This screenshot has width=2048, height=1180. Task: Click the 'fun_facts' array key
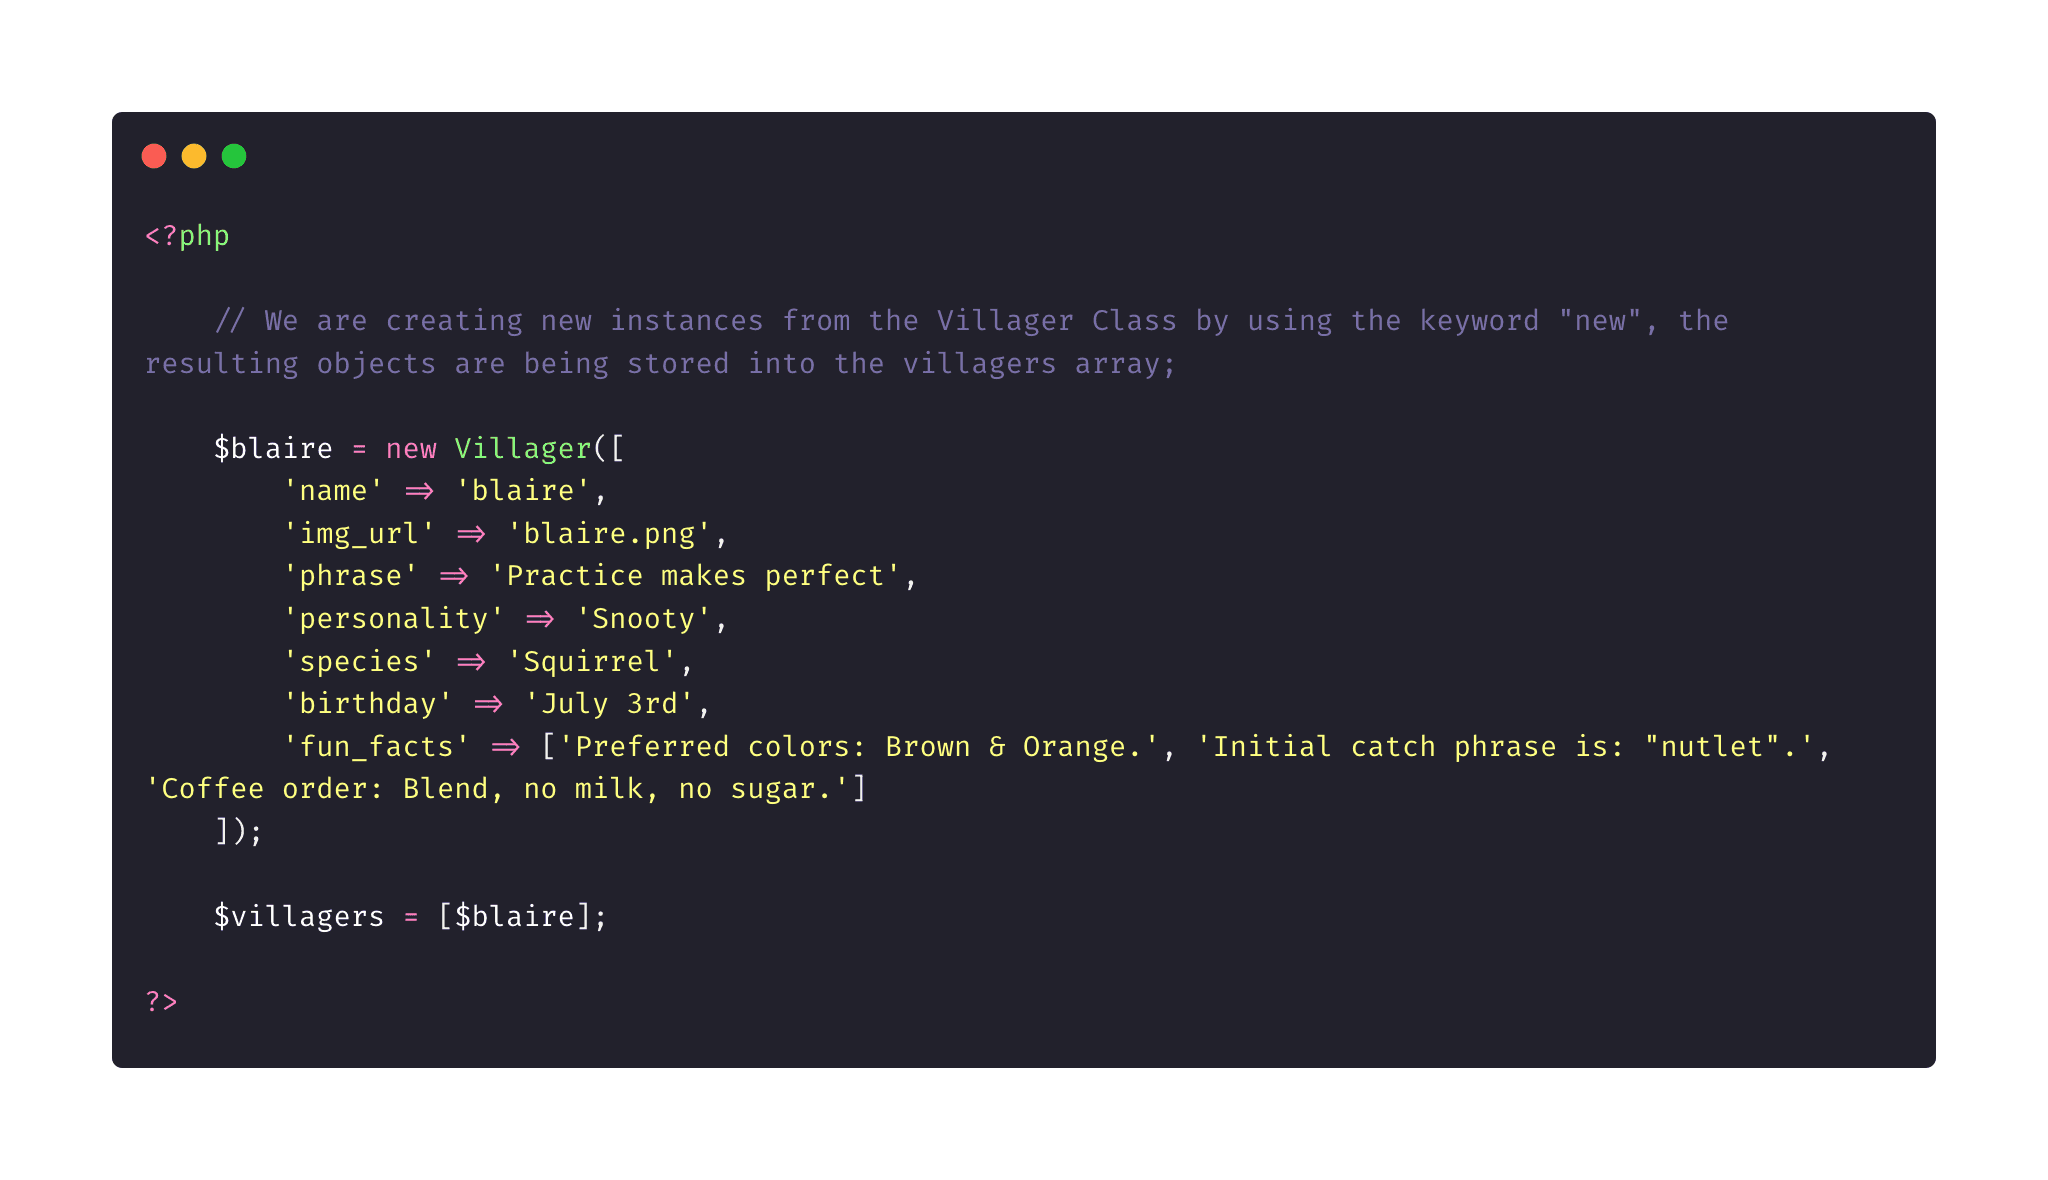pyautogui.click(x=376, y=747)
